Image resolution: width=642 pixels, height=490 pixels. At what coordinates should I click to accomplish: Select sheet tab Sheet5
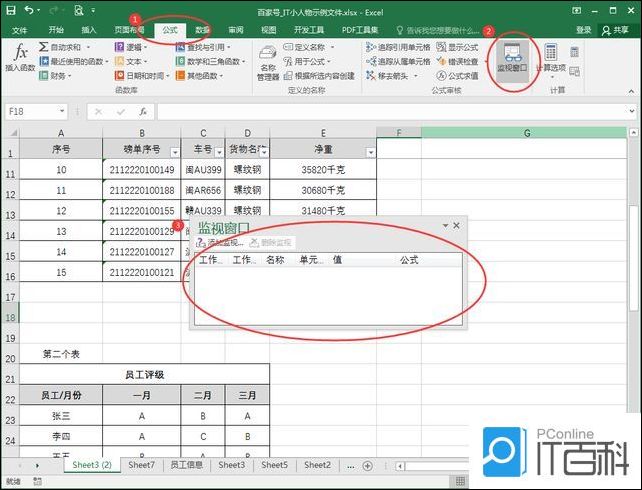[274, 465]
